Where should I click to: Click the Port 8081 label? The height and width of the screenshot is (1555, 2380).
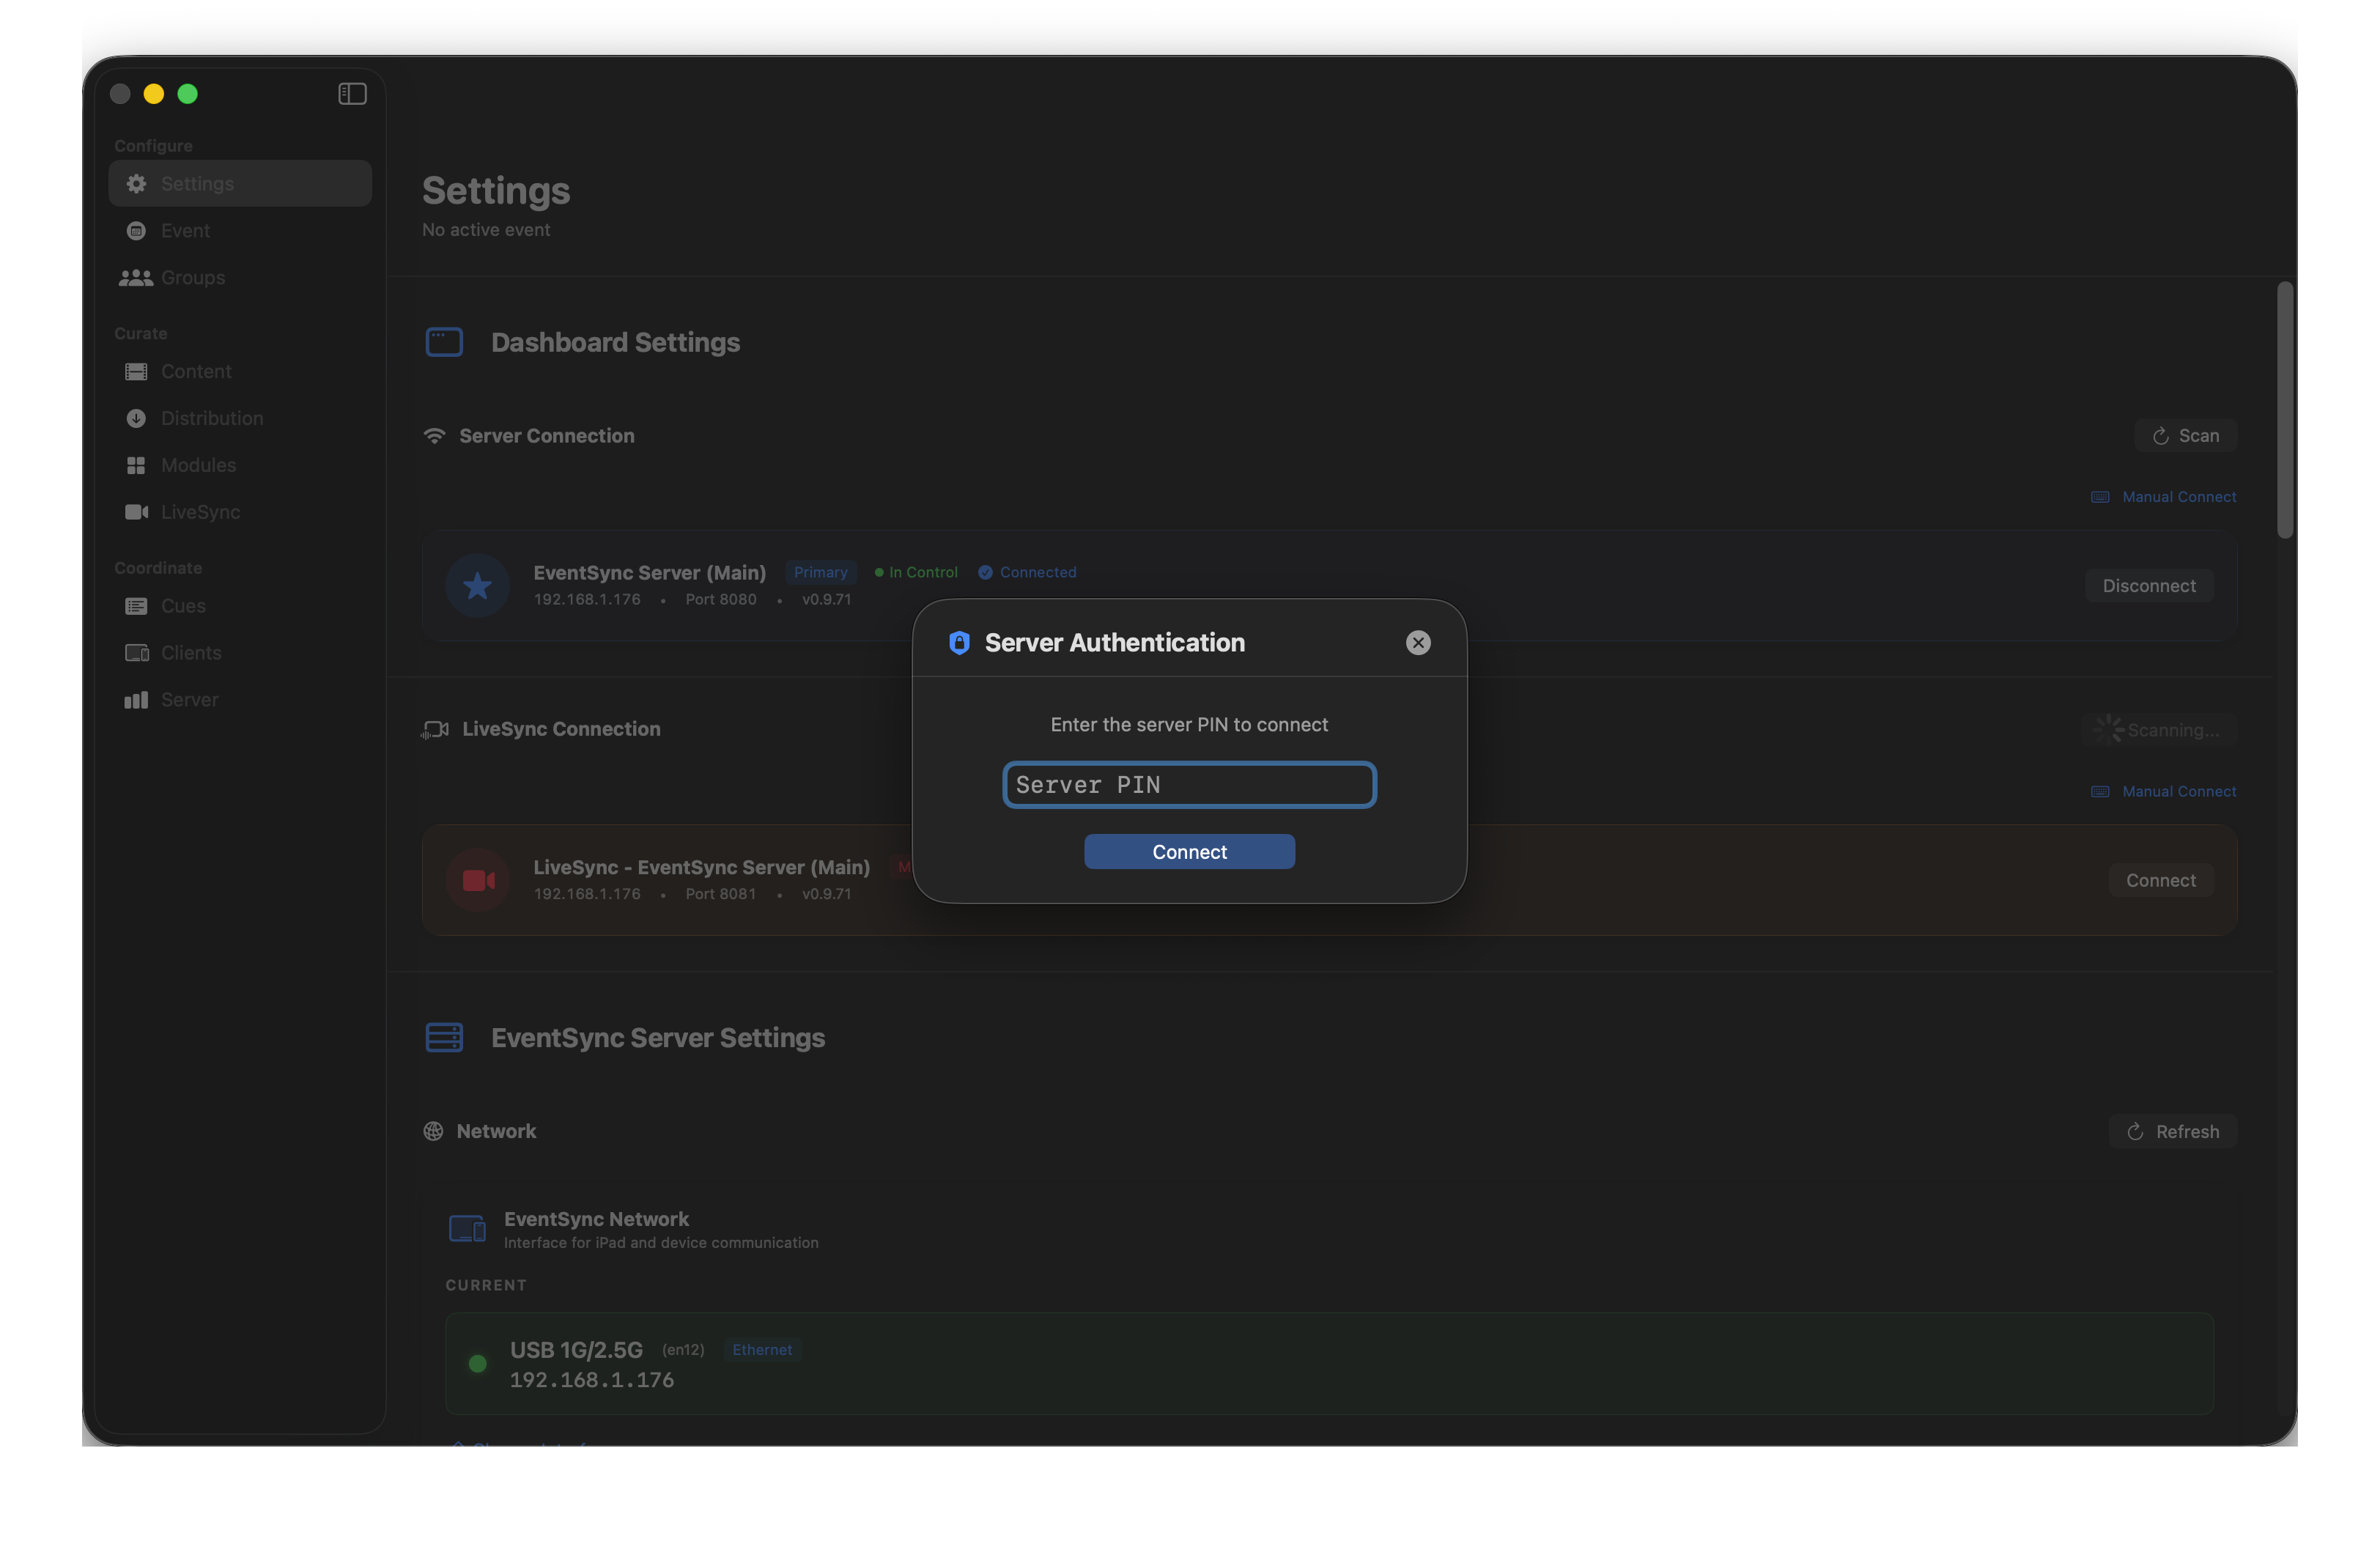coord(721,894)
